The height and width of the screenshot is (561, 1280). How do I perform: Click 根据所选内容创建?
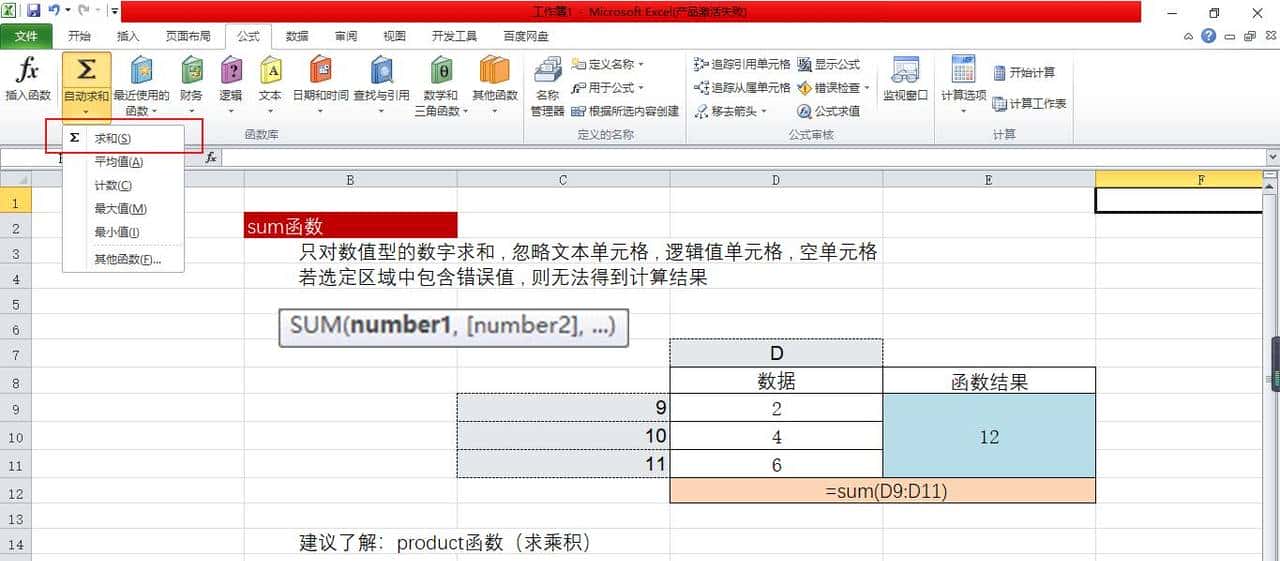coord(625,111)
